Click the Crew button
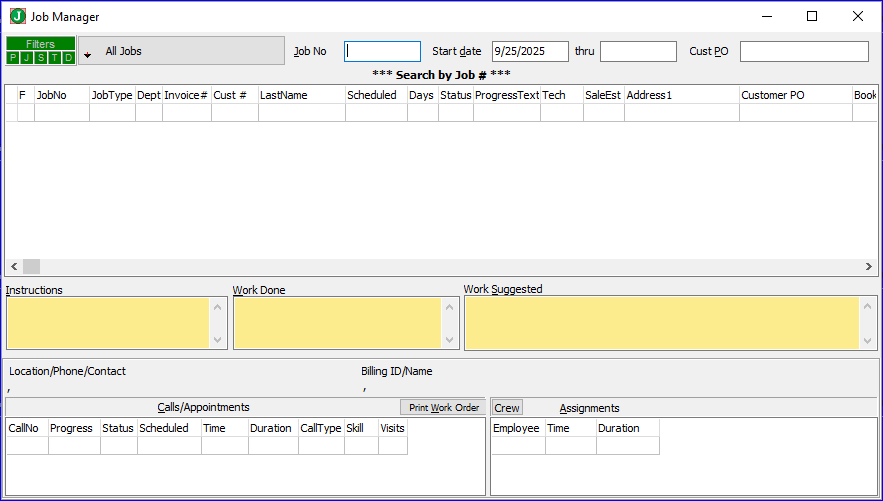This screenshot has width=883, height=501. 507,408
